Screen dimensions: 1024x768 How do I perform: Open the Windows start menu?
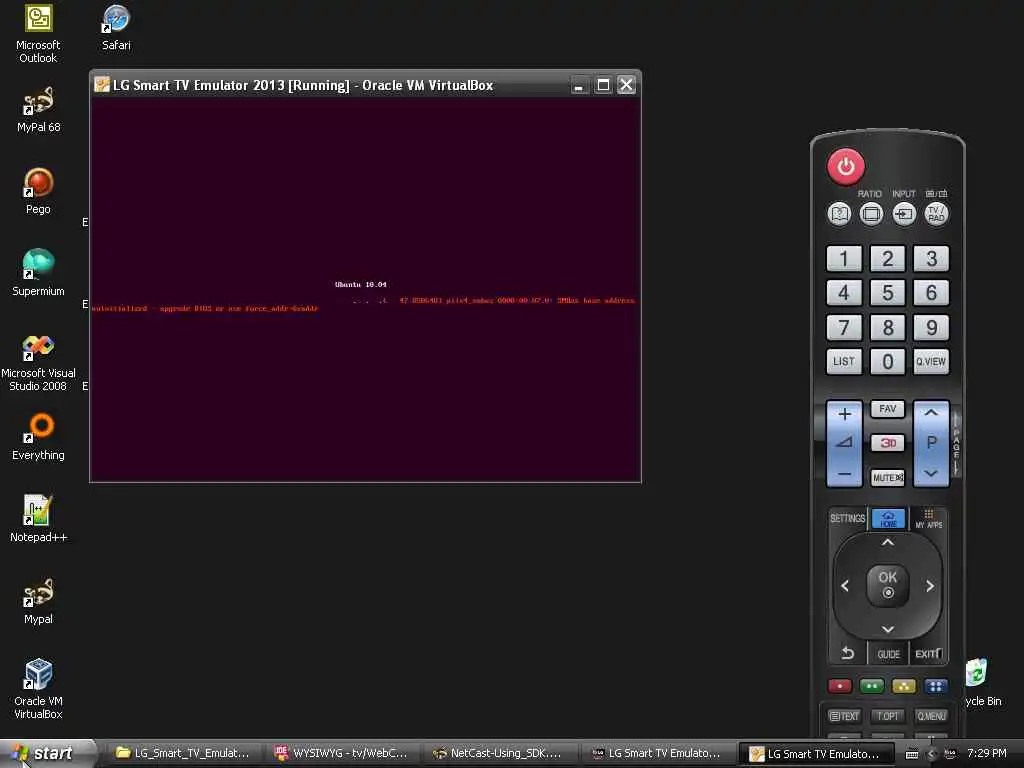(47, 753)
